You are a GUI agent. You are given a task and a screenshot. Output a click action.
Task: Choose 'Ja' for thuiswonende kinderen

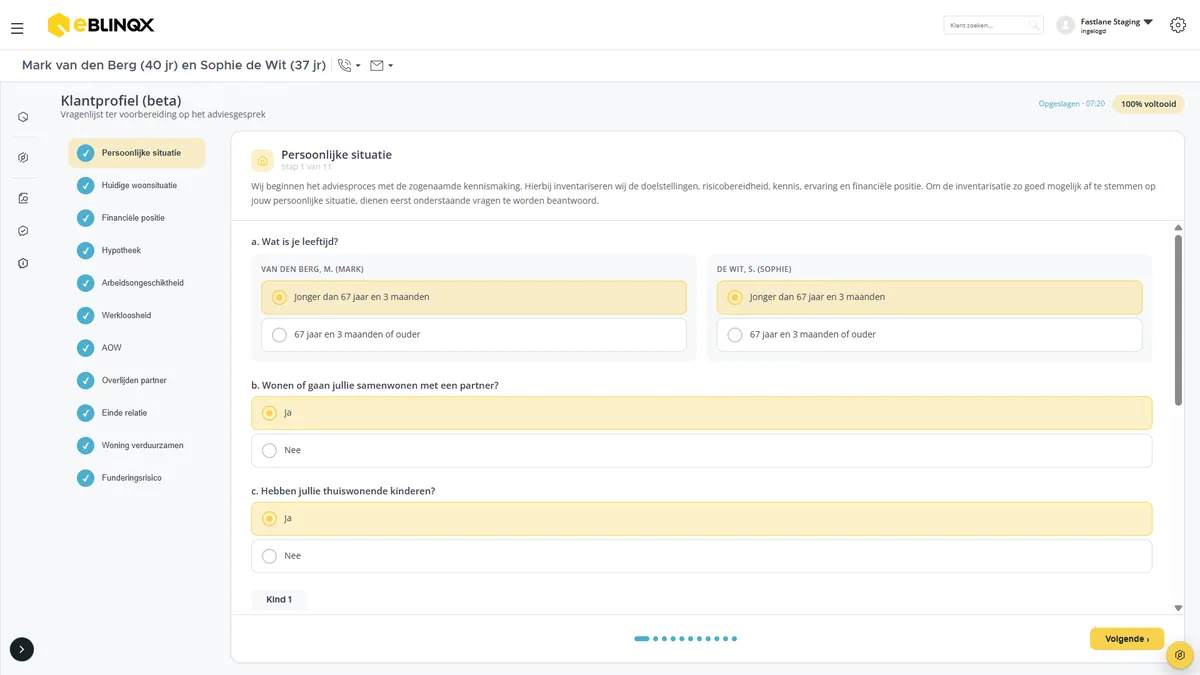[701, 519]
